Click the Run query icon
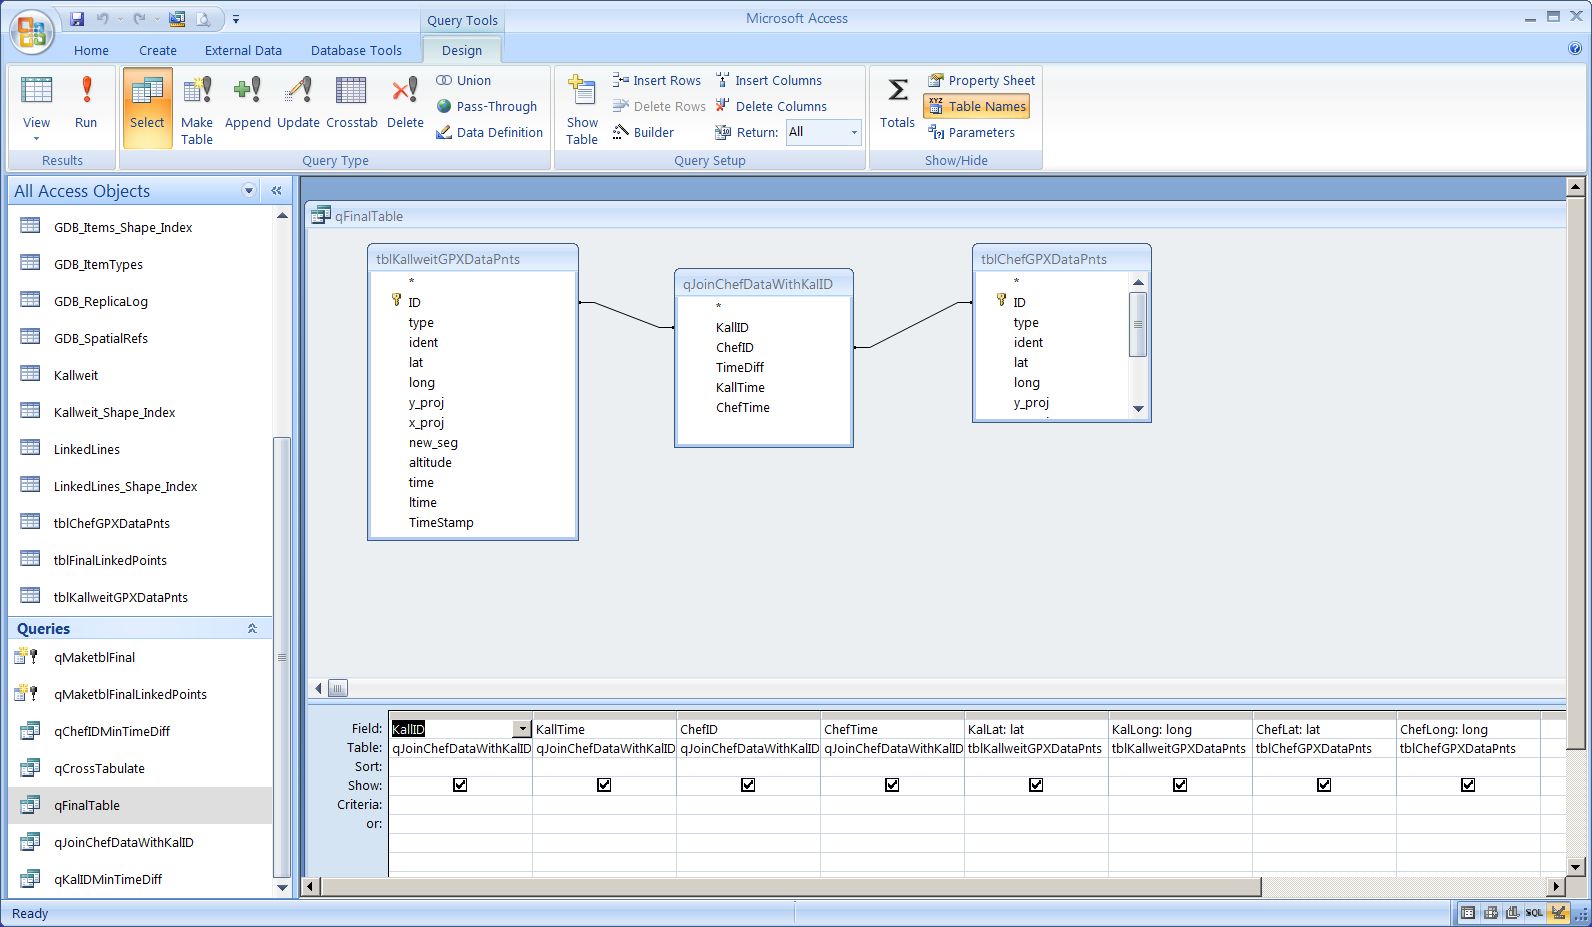The image size is (1592, 927). coord(86,104)
